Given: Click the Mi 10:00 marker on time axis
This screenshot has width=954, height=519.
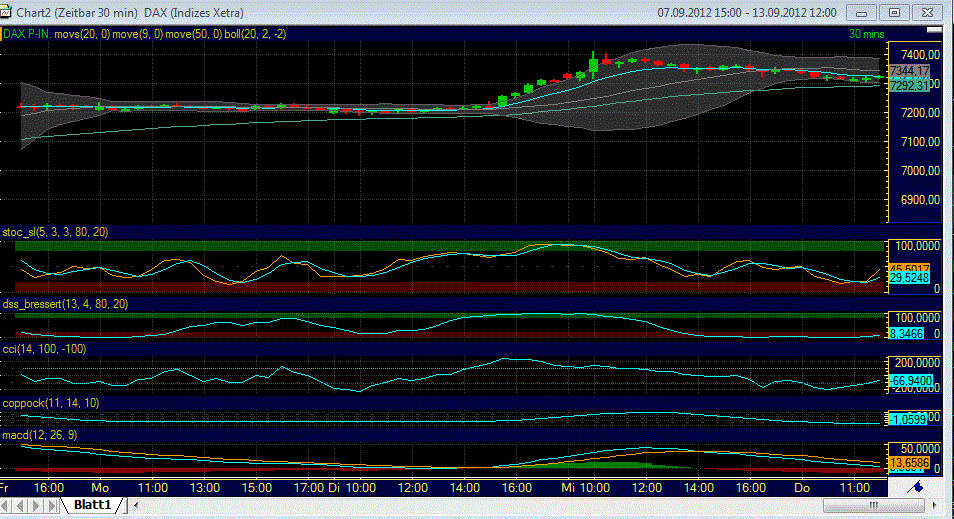Looking at the screenshot, I should 585,487.
